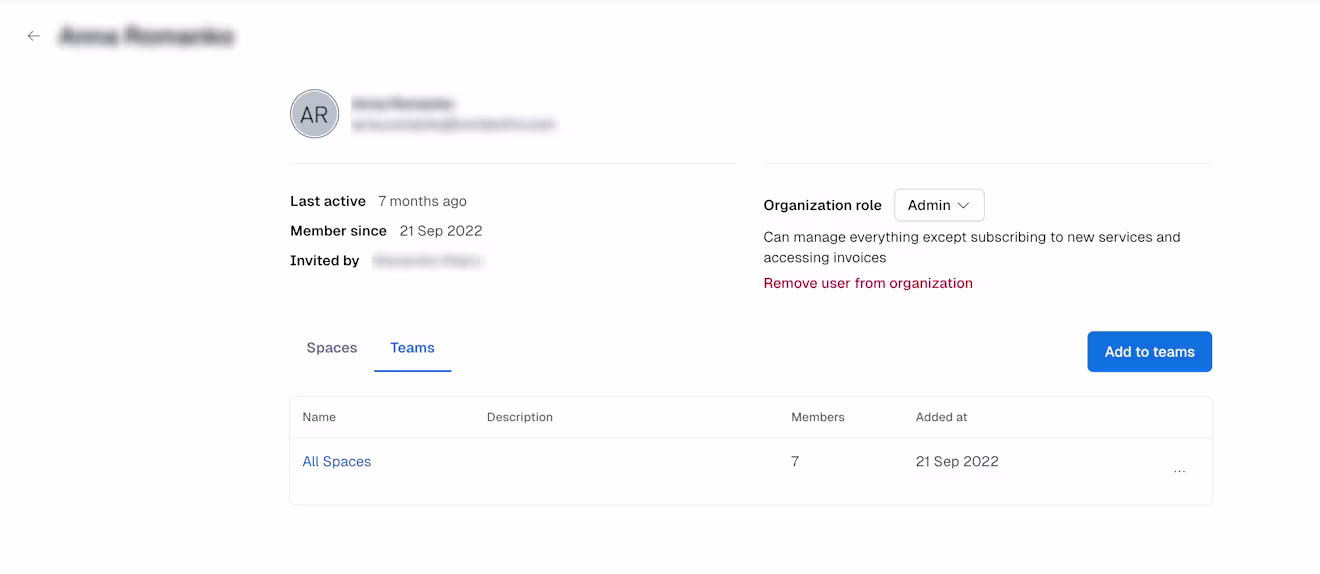Image resolution: width=1320 pixels, height=574 pixels.
Task: Click the AR avatar circle
Action: pyautogui.click(x=314, y=114)
